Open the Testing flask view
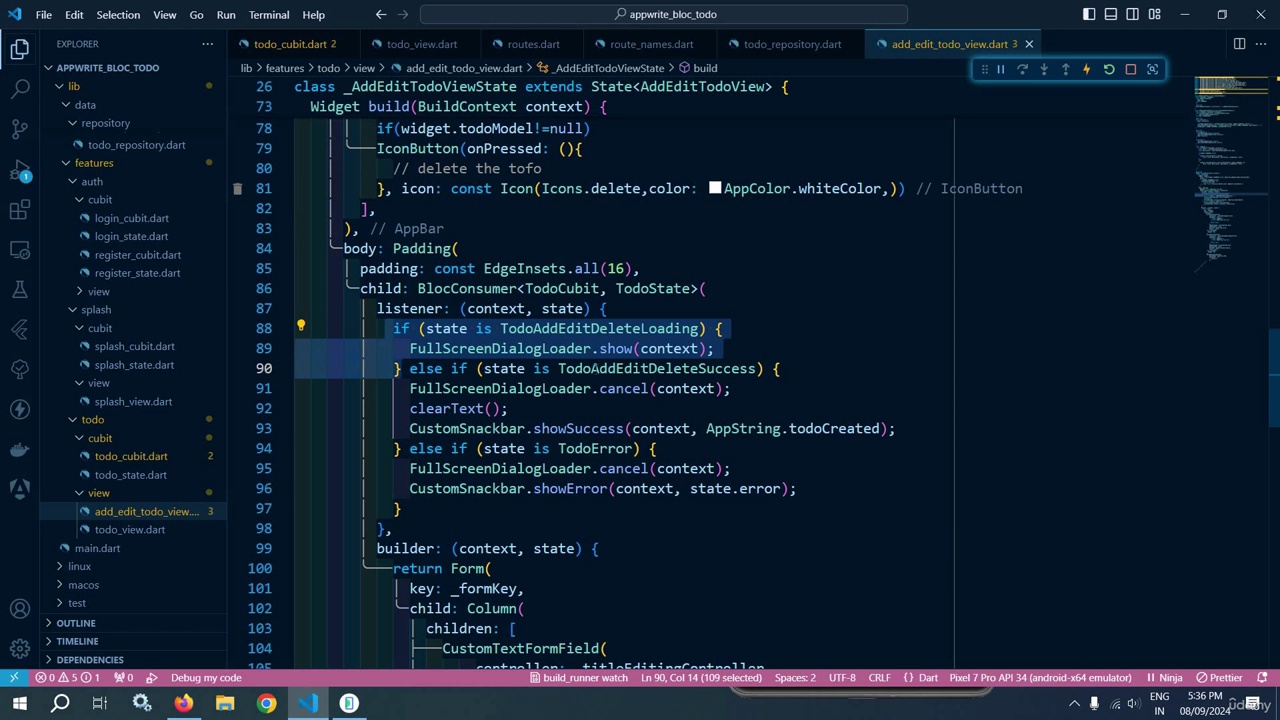Screen dimensions: 1280x720 (x=20, y=290)
